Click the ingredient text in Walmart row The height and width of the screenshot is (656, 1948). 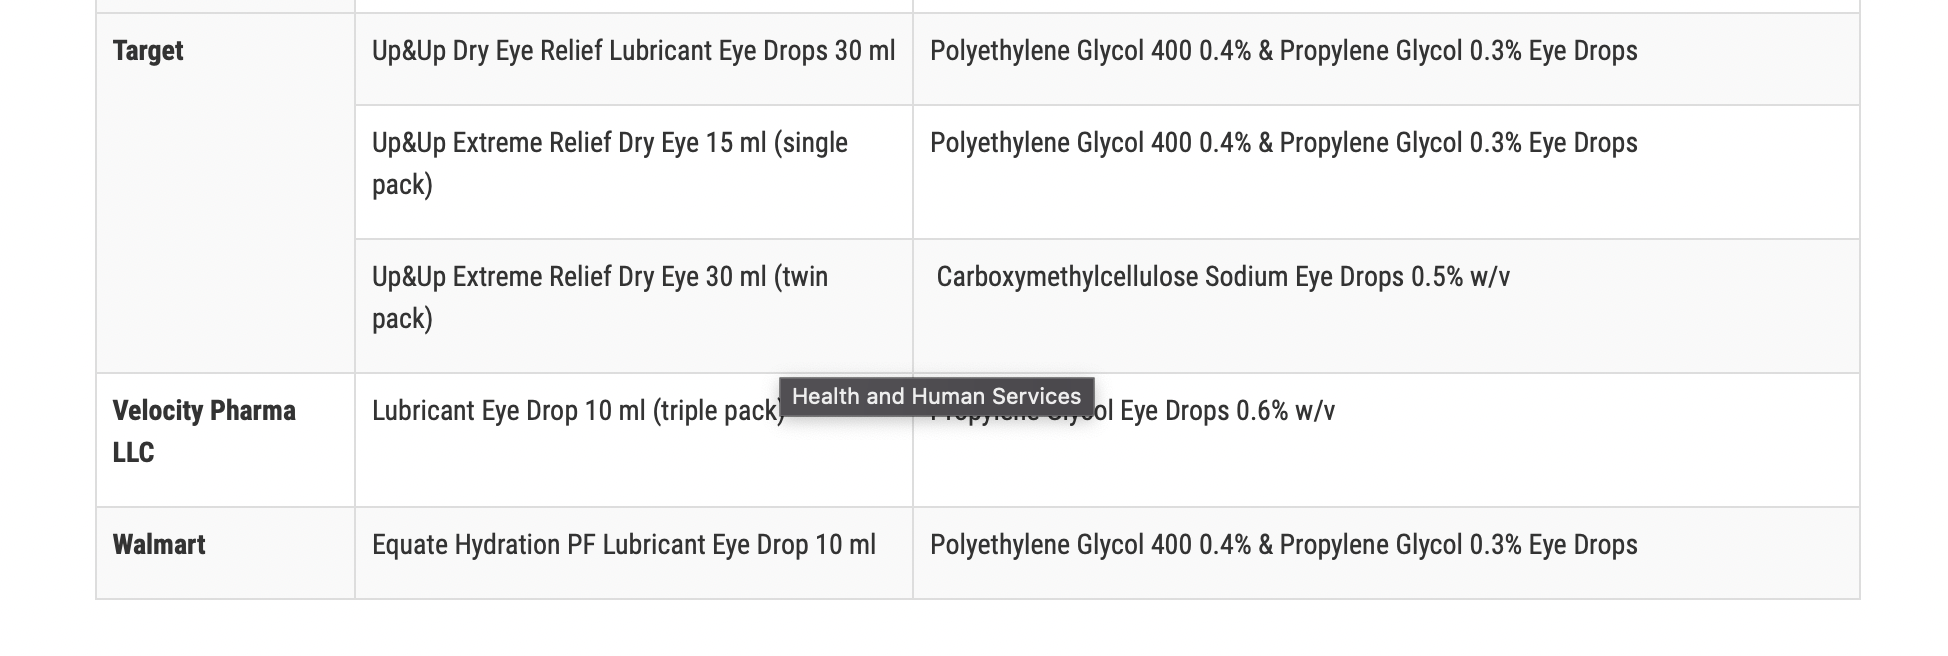1283,545
